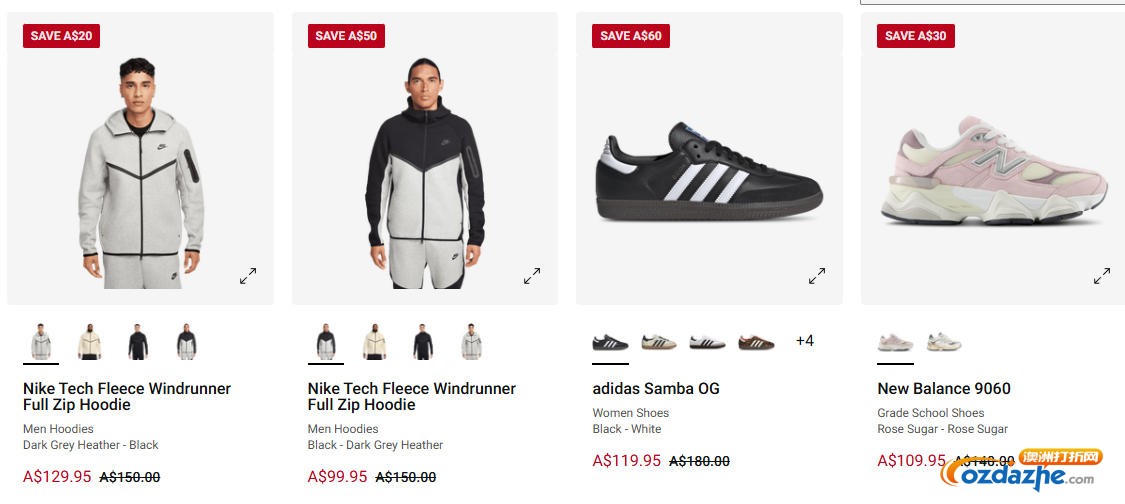The height and width of the screenshot is (504, 1125).
Task: Pick cream swatch for second Nike hoodie
Action: 374,342
